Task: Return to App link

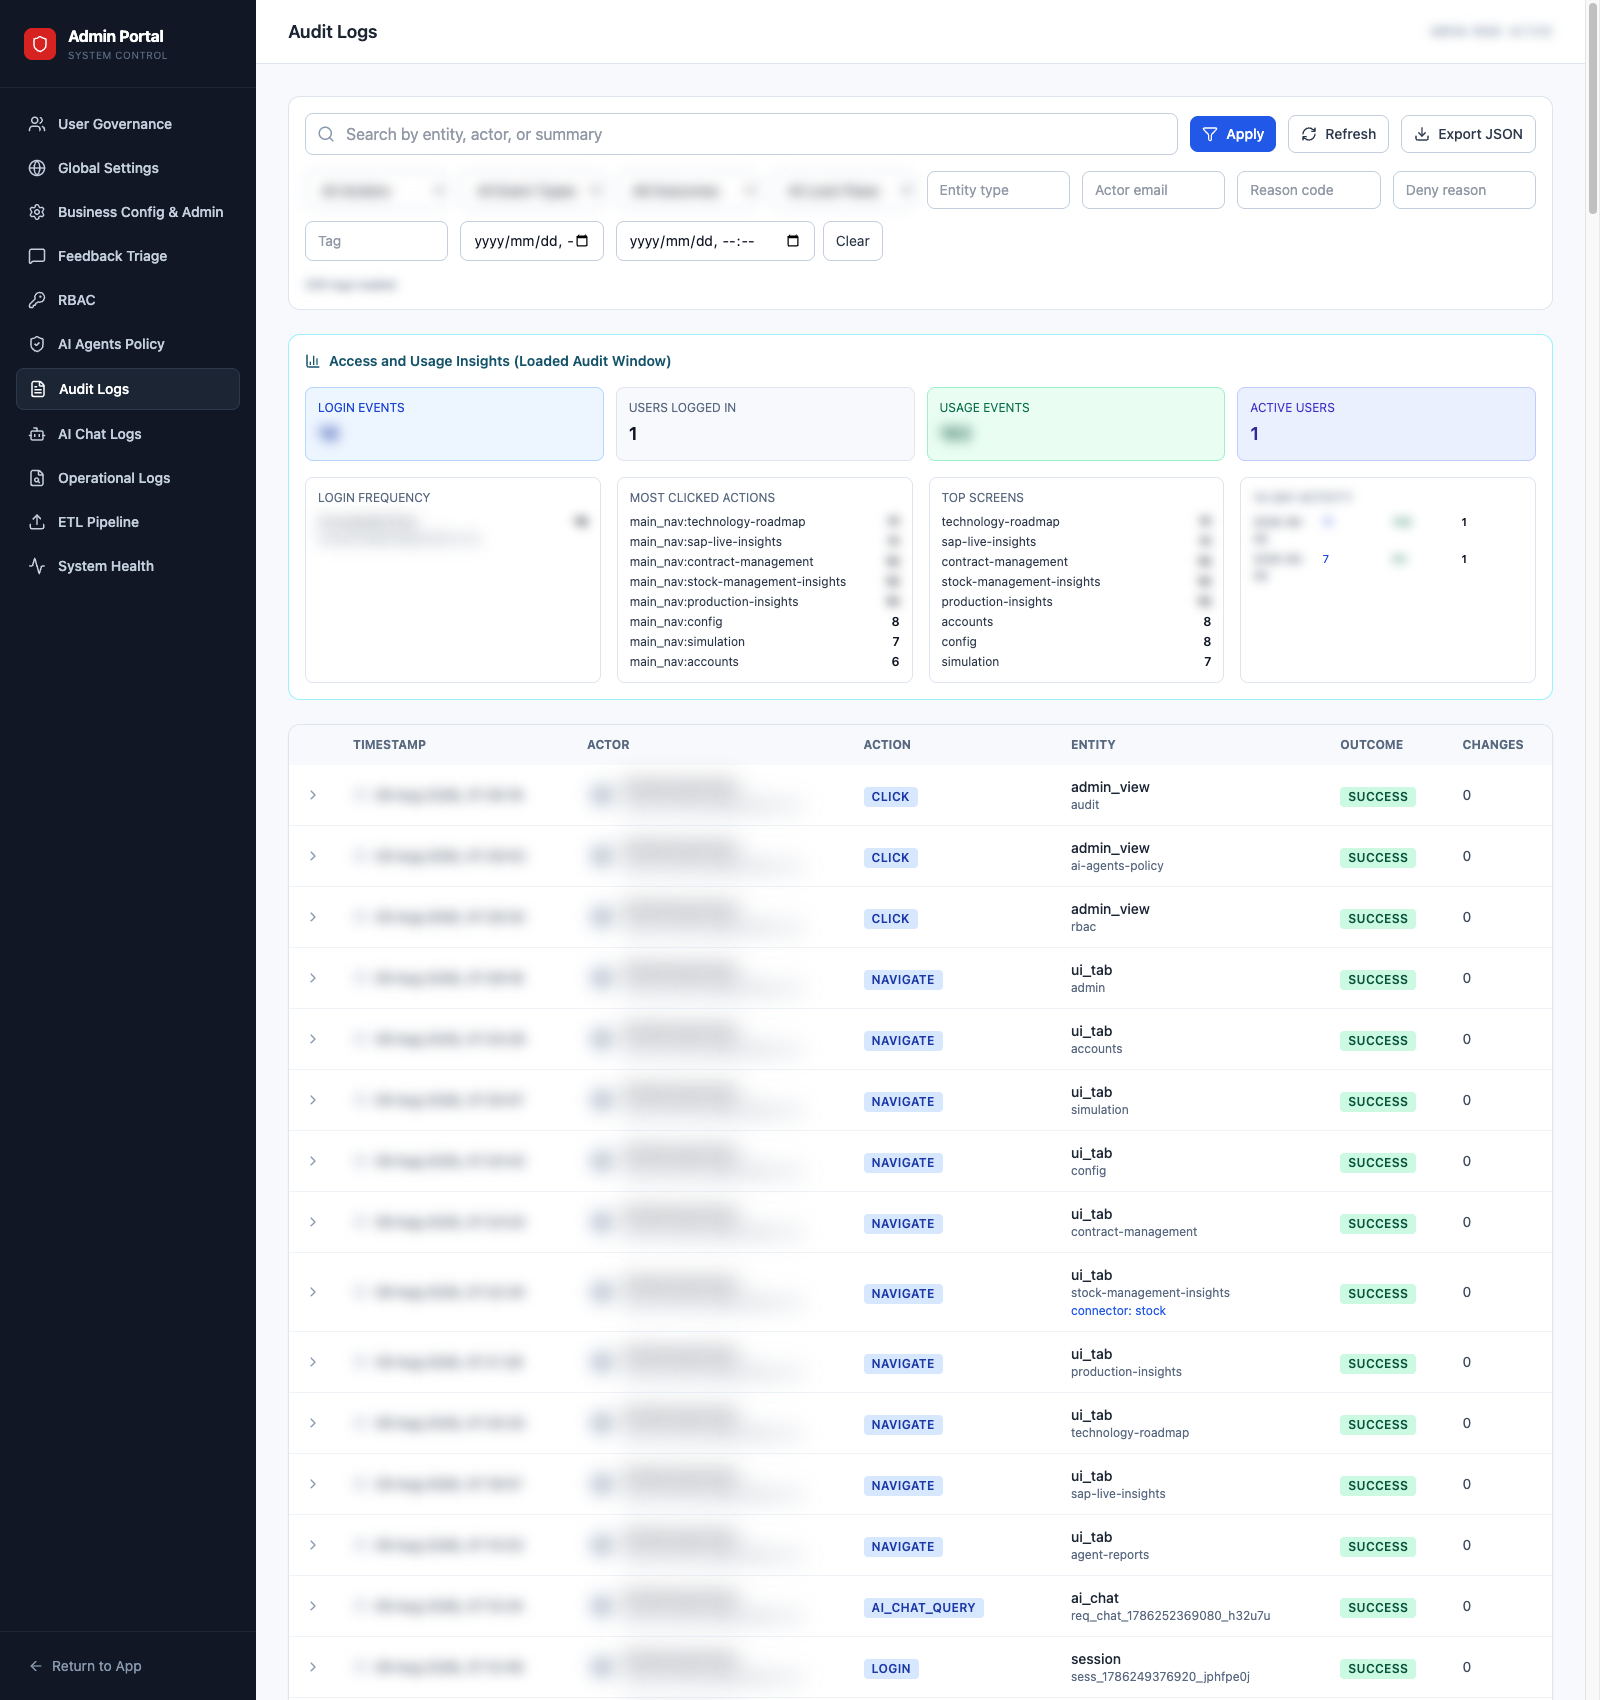Action: click(x=86, y=1666)
